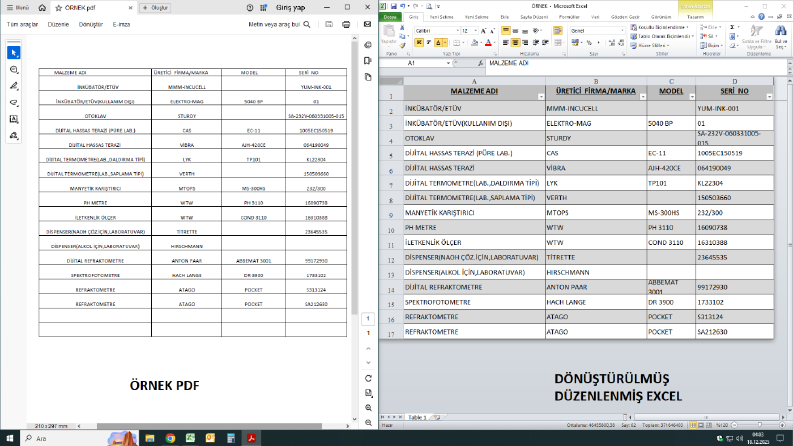Open the Calibri font name dropdown
This screenshot has width=793, height=446.
click(457, 31)
